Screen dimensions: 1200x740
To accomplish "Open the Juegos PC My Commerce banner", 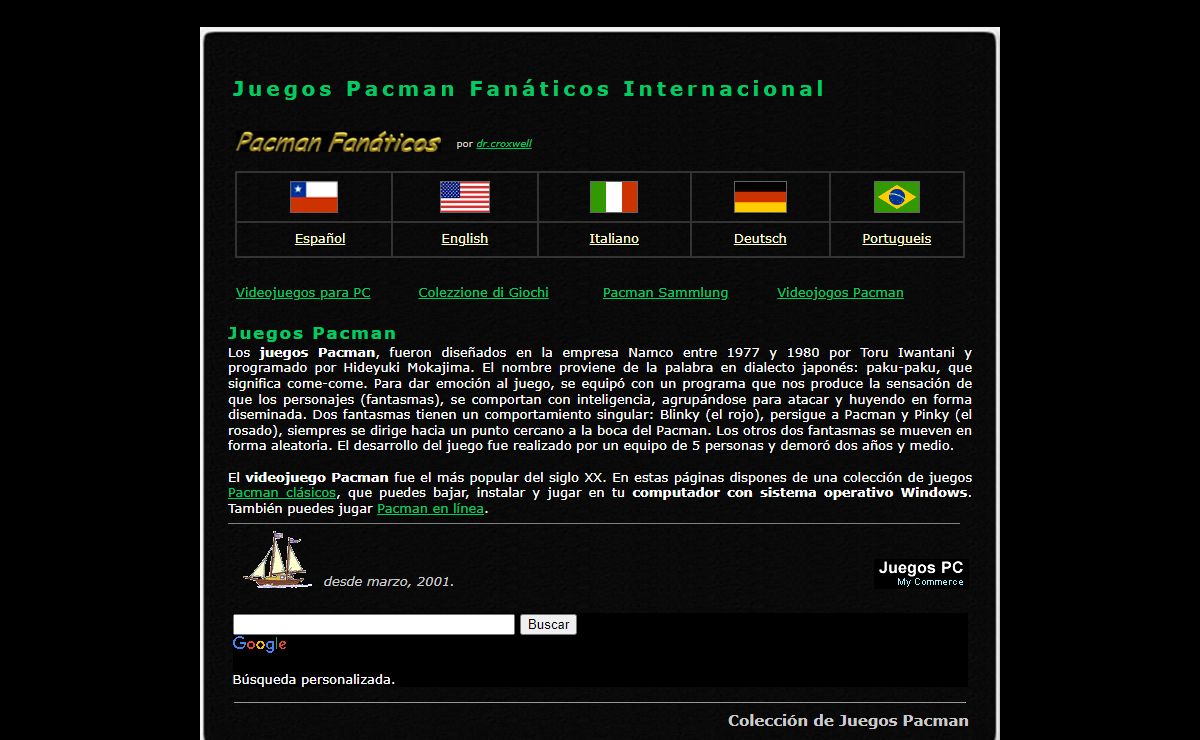I will tap(921, 573).
